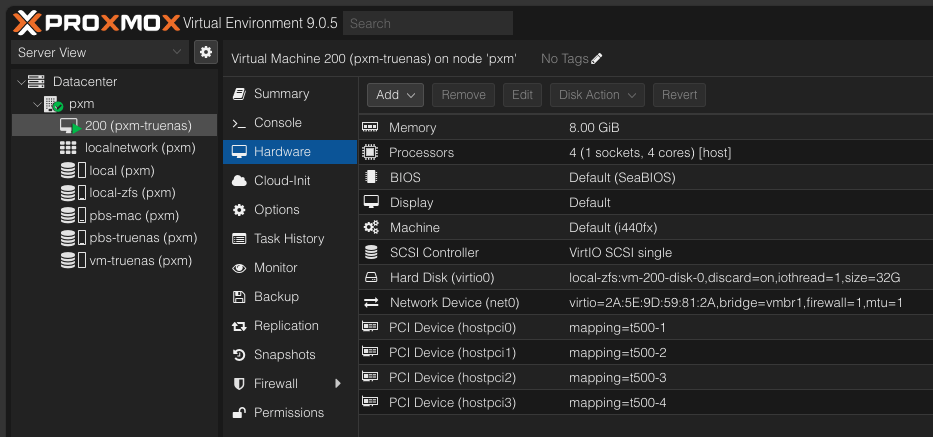933x437 pixels.
Task: Click the Remove button
Action: point(464,95)
